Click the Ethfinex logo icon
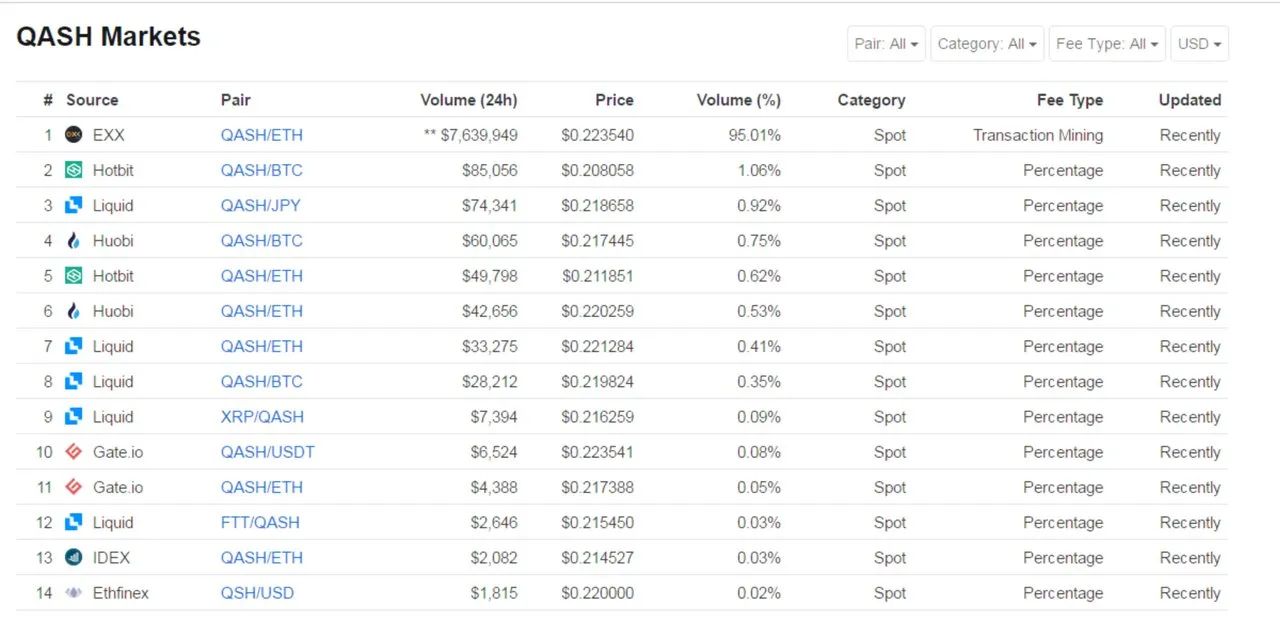This screenshot has width=1280, height=619. (x=73, y=593)
